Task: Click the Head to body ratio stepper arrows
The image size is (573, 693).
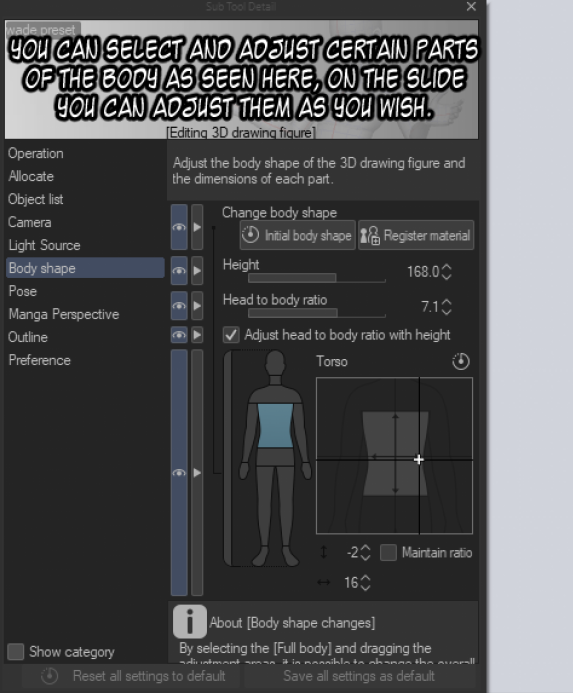Action: click(x=447, y=307)
